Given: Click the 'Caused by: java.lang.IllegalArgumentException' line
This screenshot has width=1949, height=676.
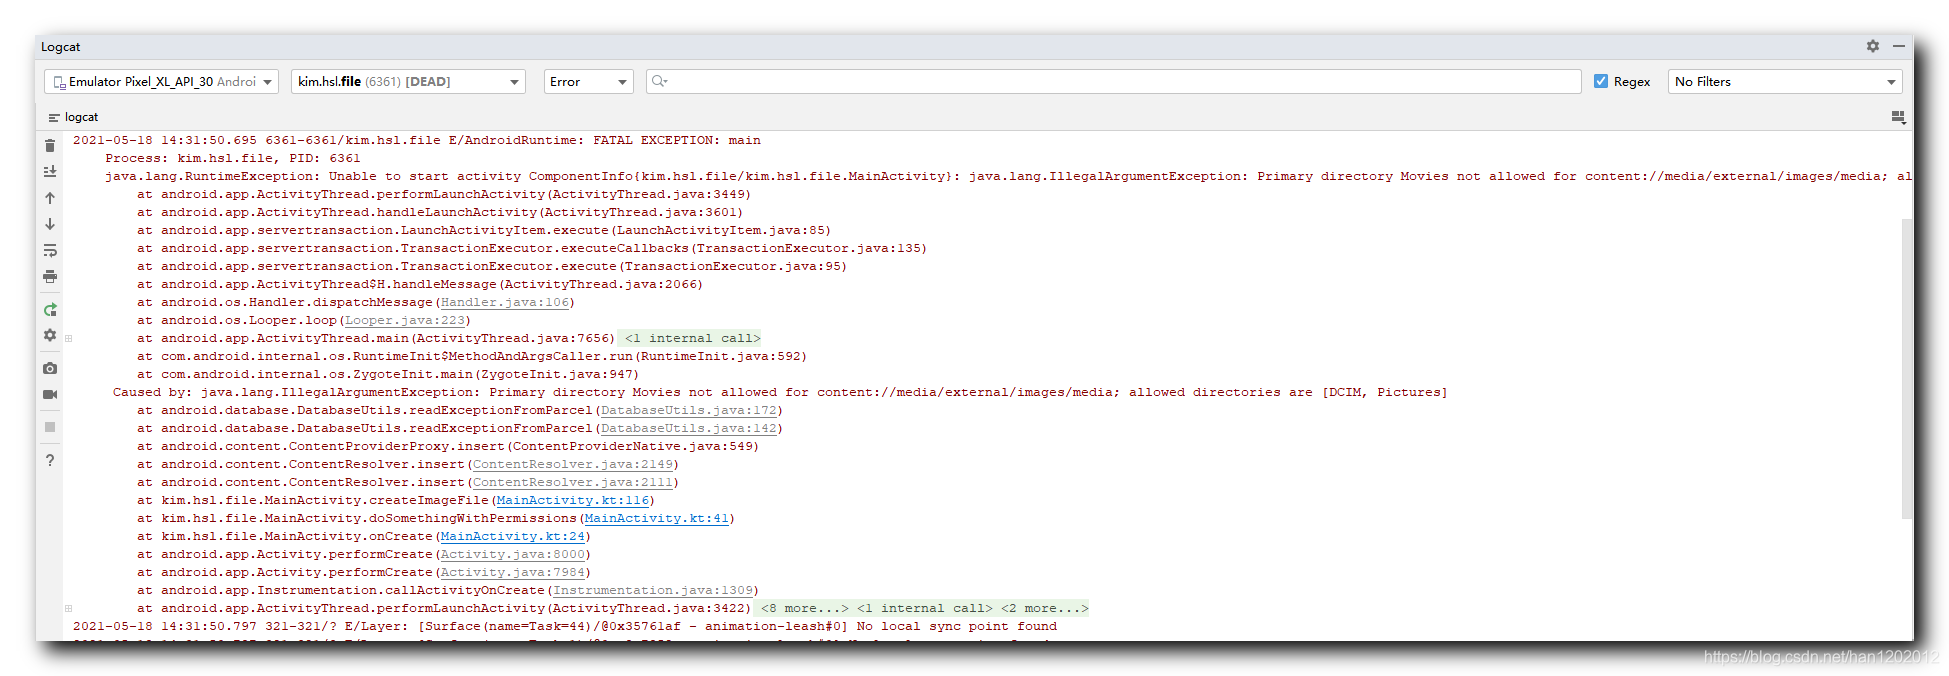Looking at the screenshot, I should coord(780,392).
